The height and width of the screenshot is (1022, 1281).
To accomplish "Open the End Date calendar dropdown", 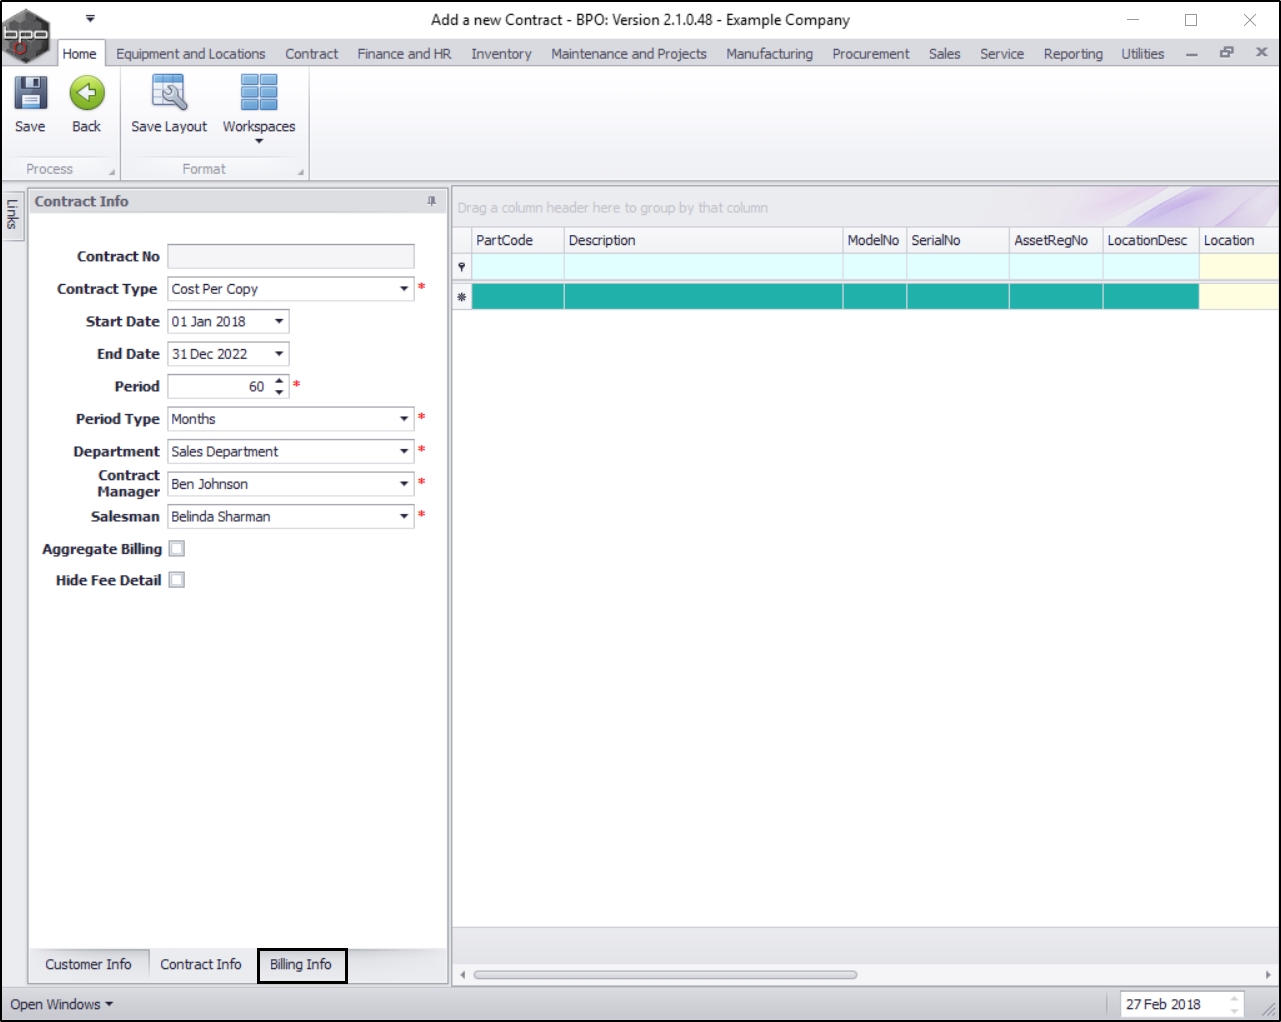I will (279, 354).
